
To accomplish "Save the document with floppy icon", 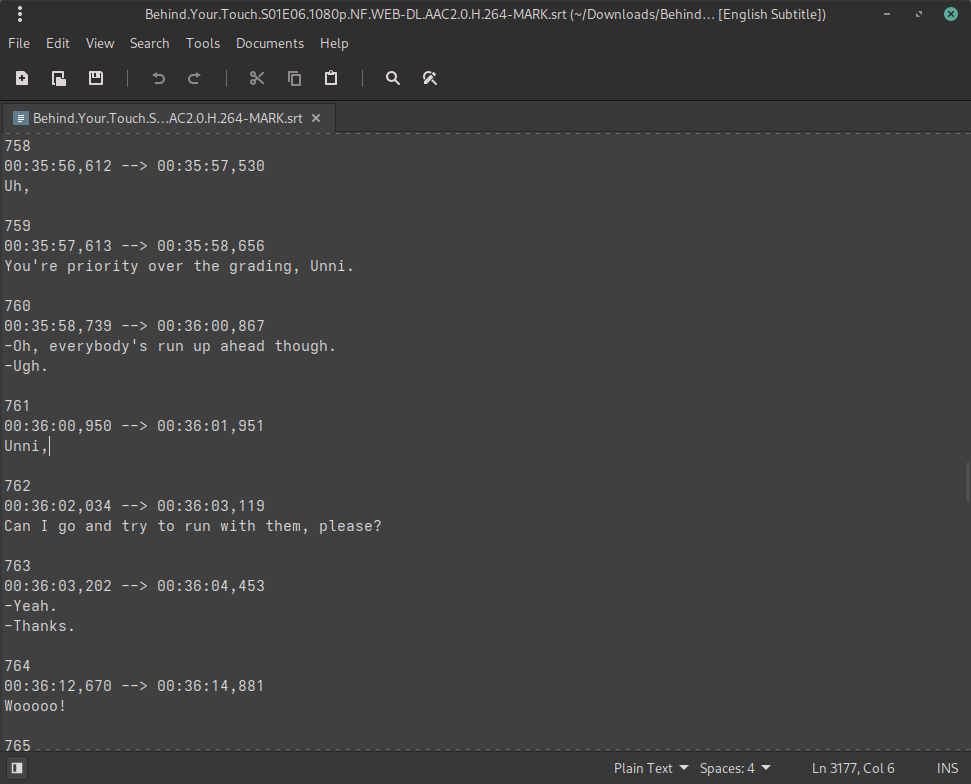I will coord(96,78).
